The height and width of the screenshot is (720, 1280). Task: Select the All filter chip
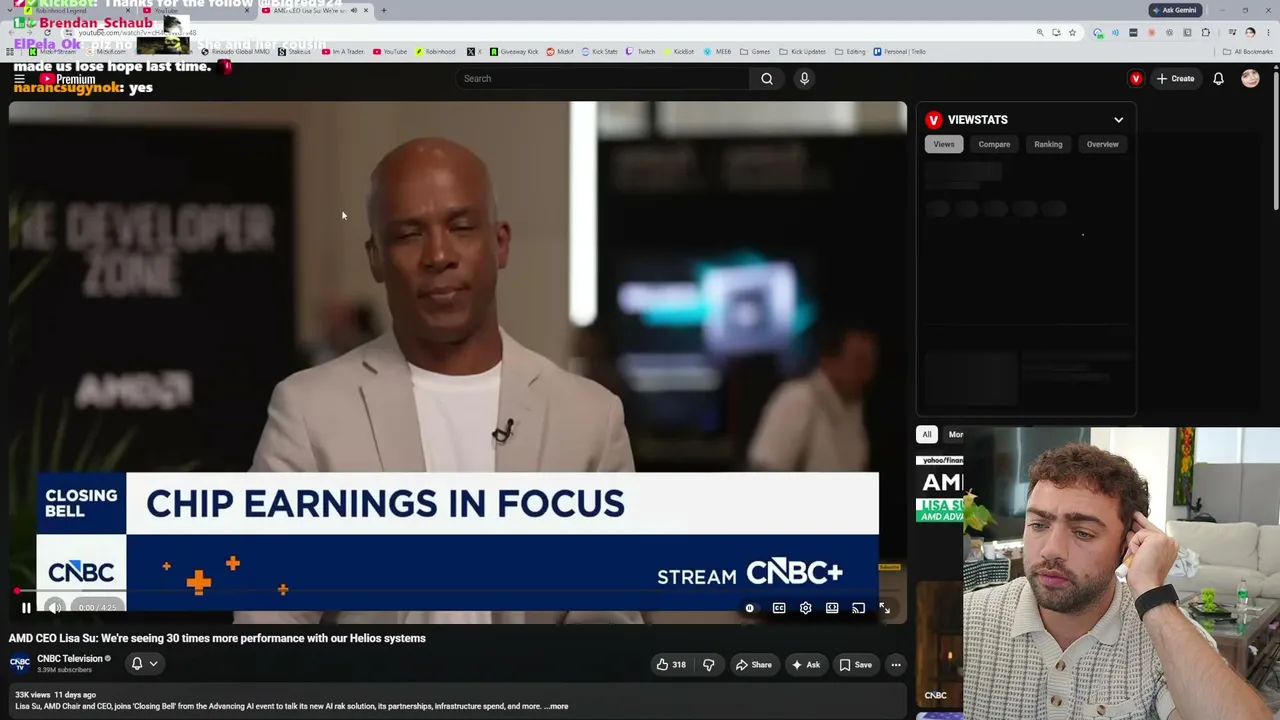[927, 434]
